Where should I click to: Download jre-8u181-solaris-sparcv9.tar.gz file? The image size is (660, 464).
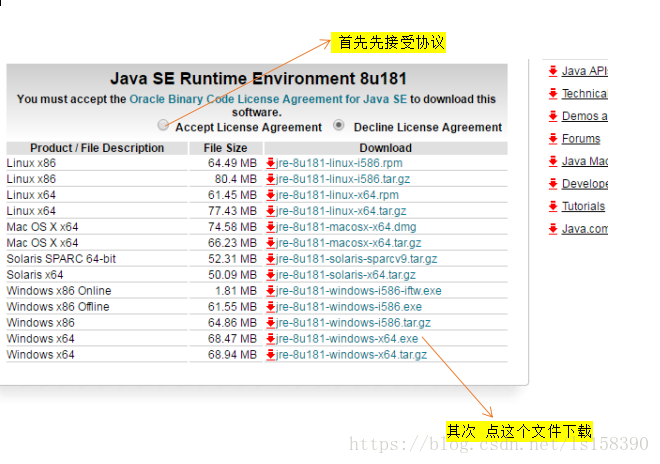(357, 259)
